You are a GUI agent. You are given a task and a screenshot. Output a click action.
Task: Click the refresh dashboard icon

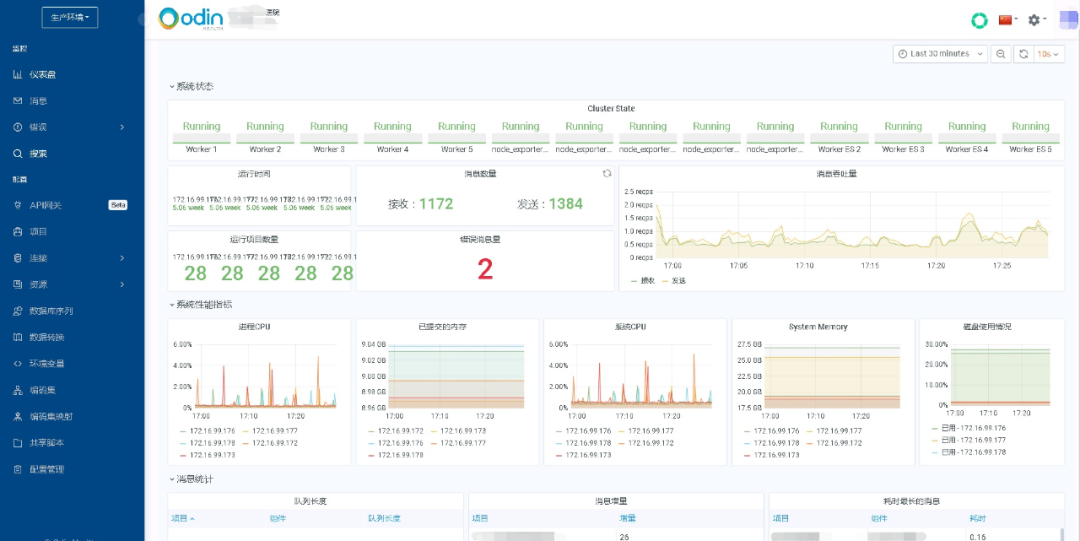1023,54
